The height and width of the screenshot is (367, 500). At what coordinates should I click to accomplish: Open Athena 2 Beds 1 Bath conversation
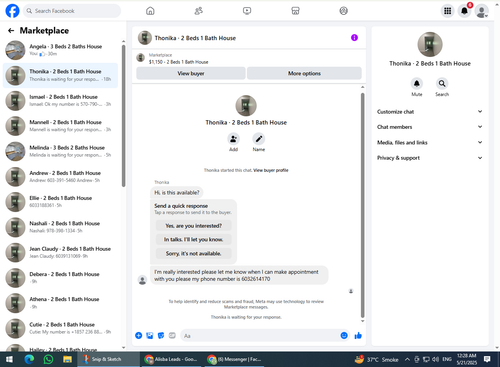click(x=60, y=303)
